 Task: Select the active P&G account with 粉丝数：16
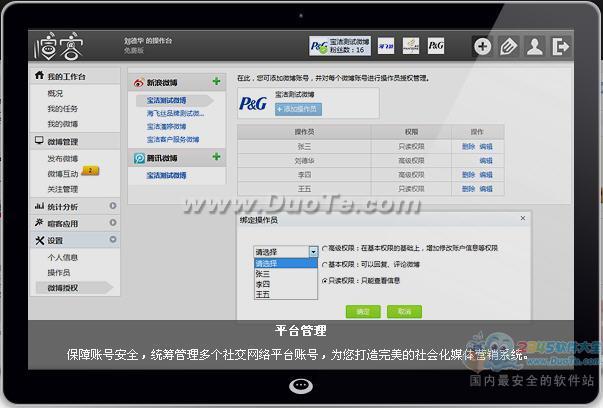[340, 46]
